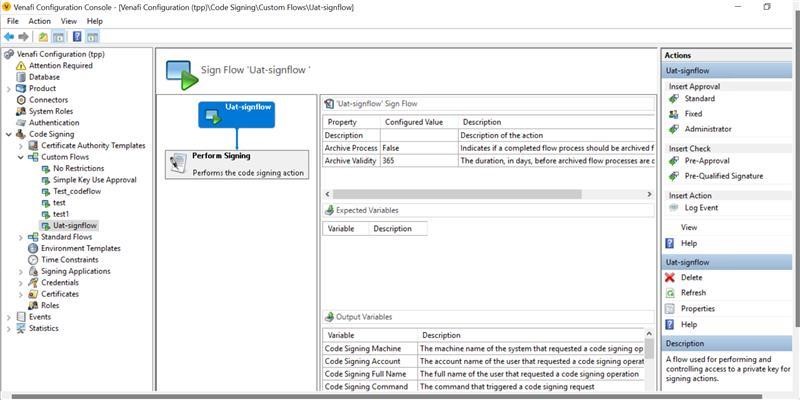The width and height of the screenshot is (800, 400).
Task: Click the Back arrow toolbar icon
Action: 9,37
